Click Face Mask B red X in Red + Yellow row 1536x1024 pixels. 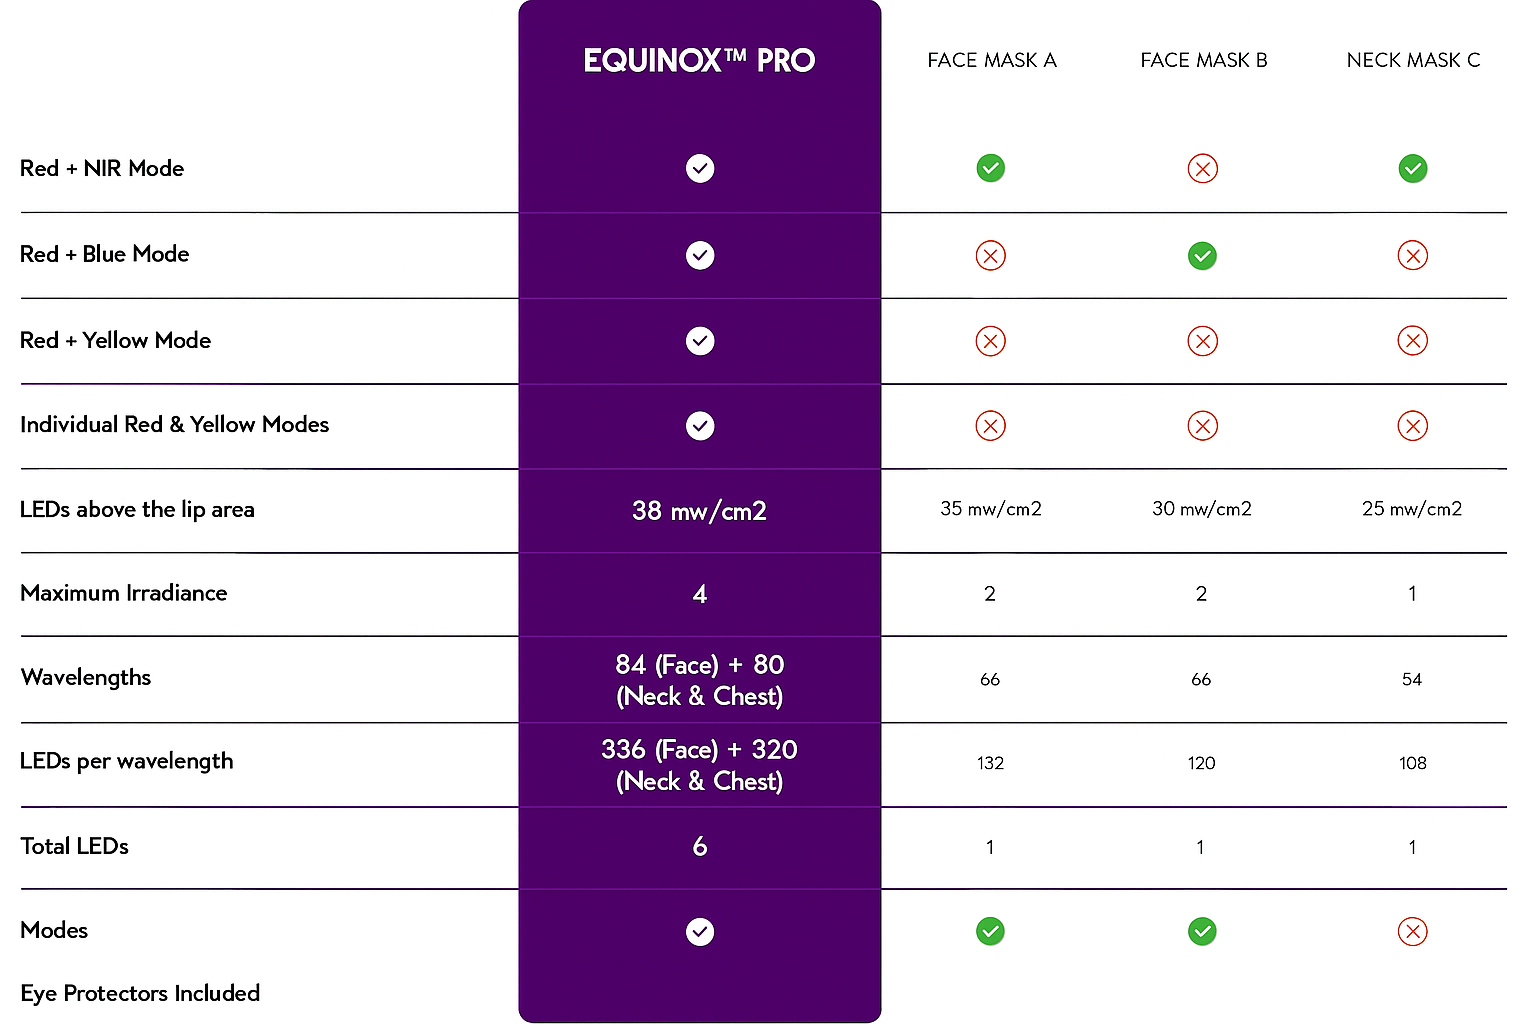pyautogui.click(x=1202, y=341)
